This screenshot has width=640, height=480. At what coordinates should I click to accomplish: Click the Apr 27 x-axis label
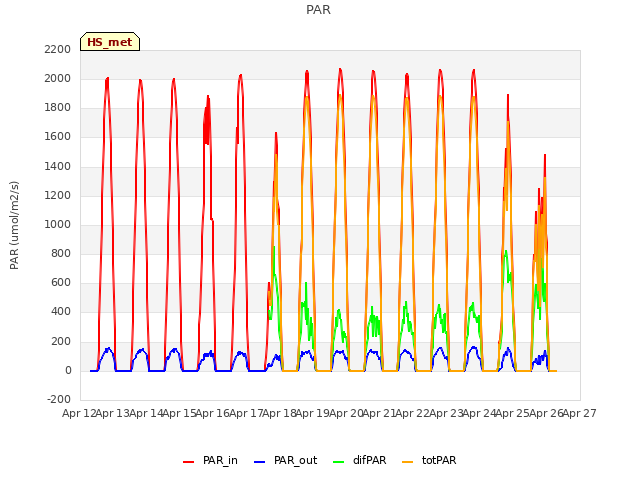point(580,413)
